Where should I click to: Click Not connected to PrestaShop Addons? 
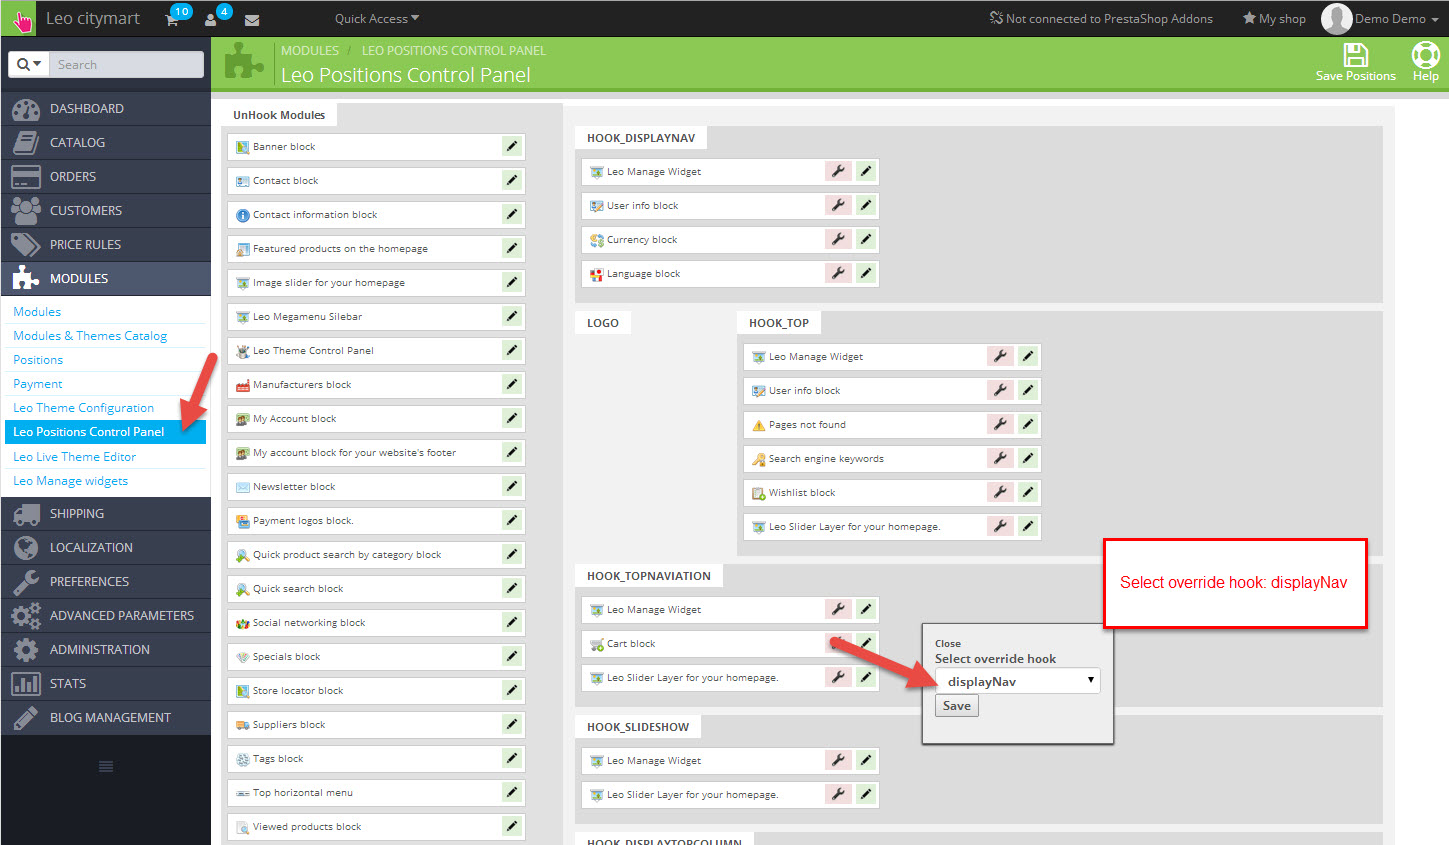click(1101, 19)
